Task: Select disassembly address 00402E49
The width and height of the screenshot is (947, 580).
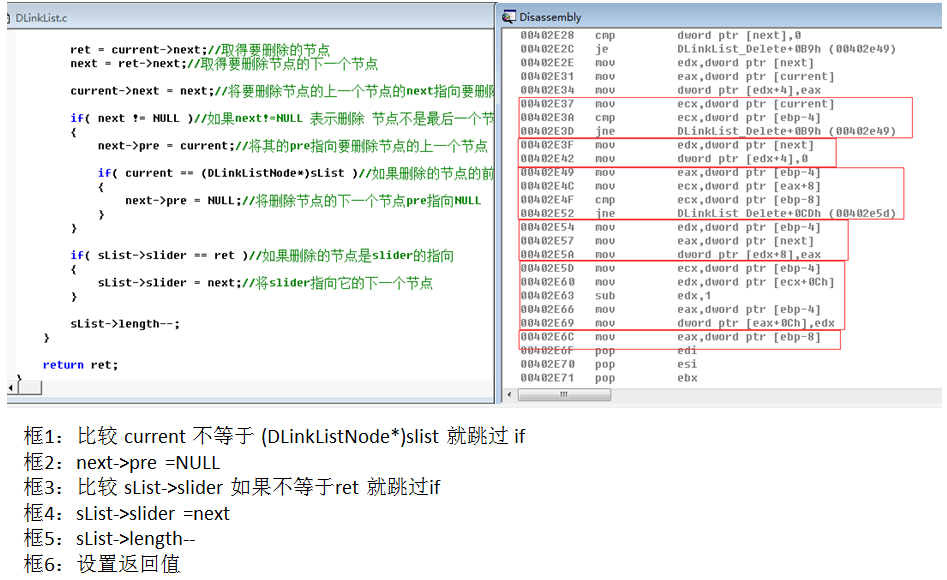Action: (x=547, y=172)
